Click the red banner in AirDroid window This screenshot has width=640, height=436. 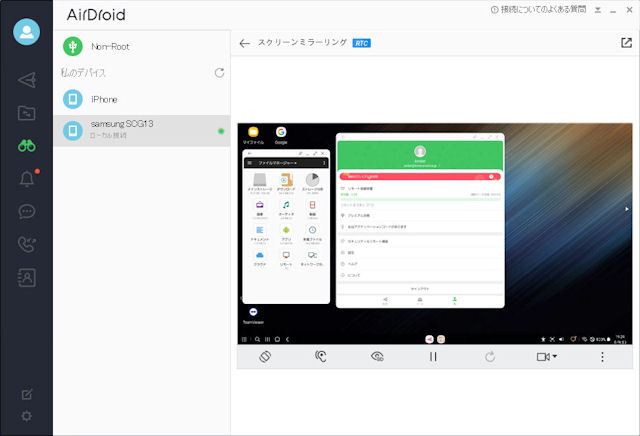(x=420, y=176)
